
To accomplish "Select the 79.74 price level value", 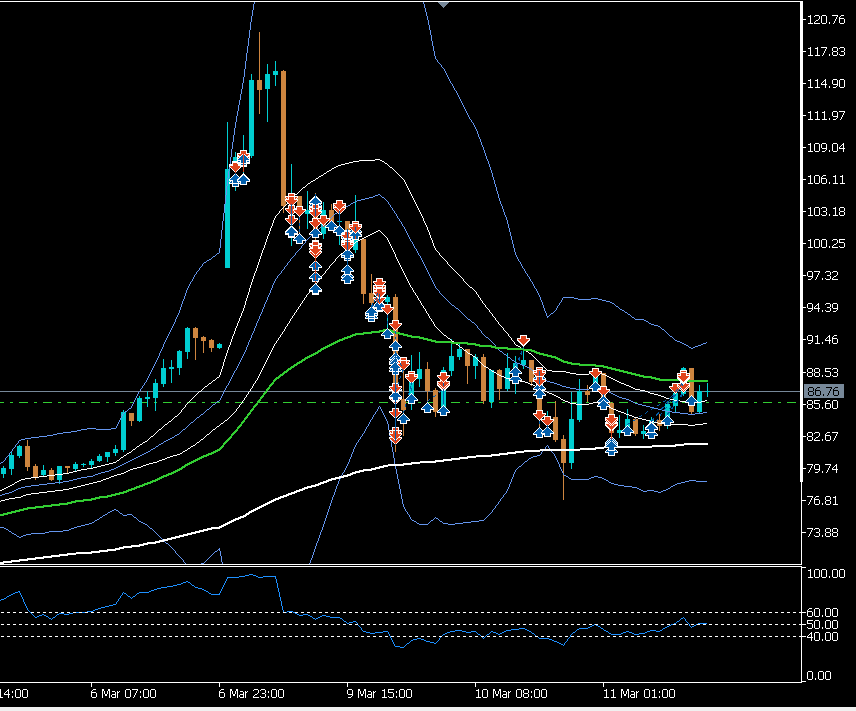I will pos(823,468).
